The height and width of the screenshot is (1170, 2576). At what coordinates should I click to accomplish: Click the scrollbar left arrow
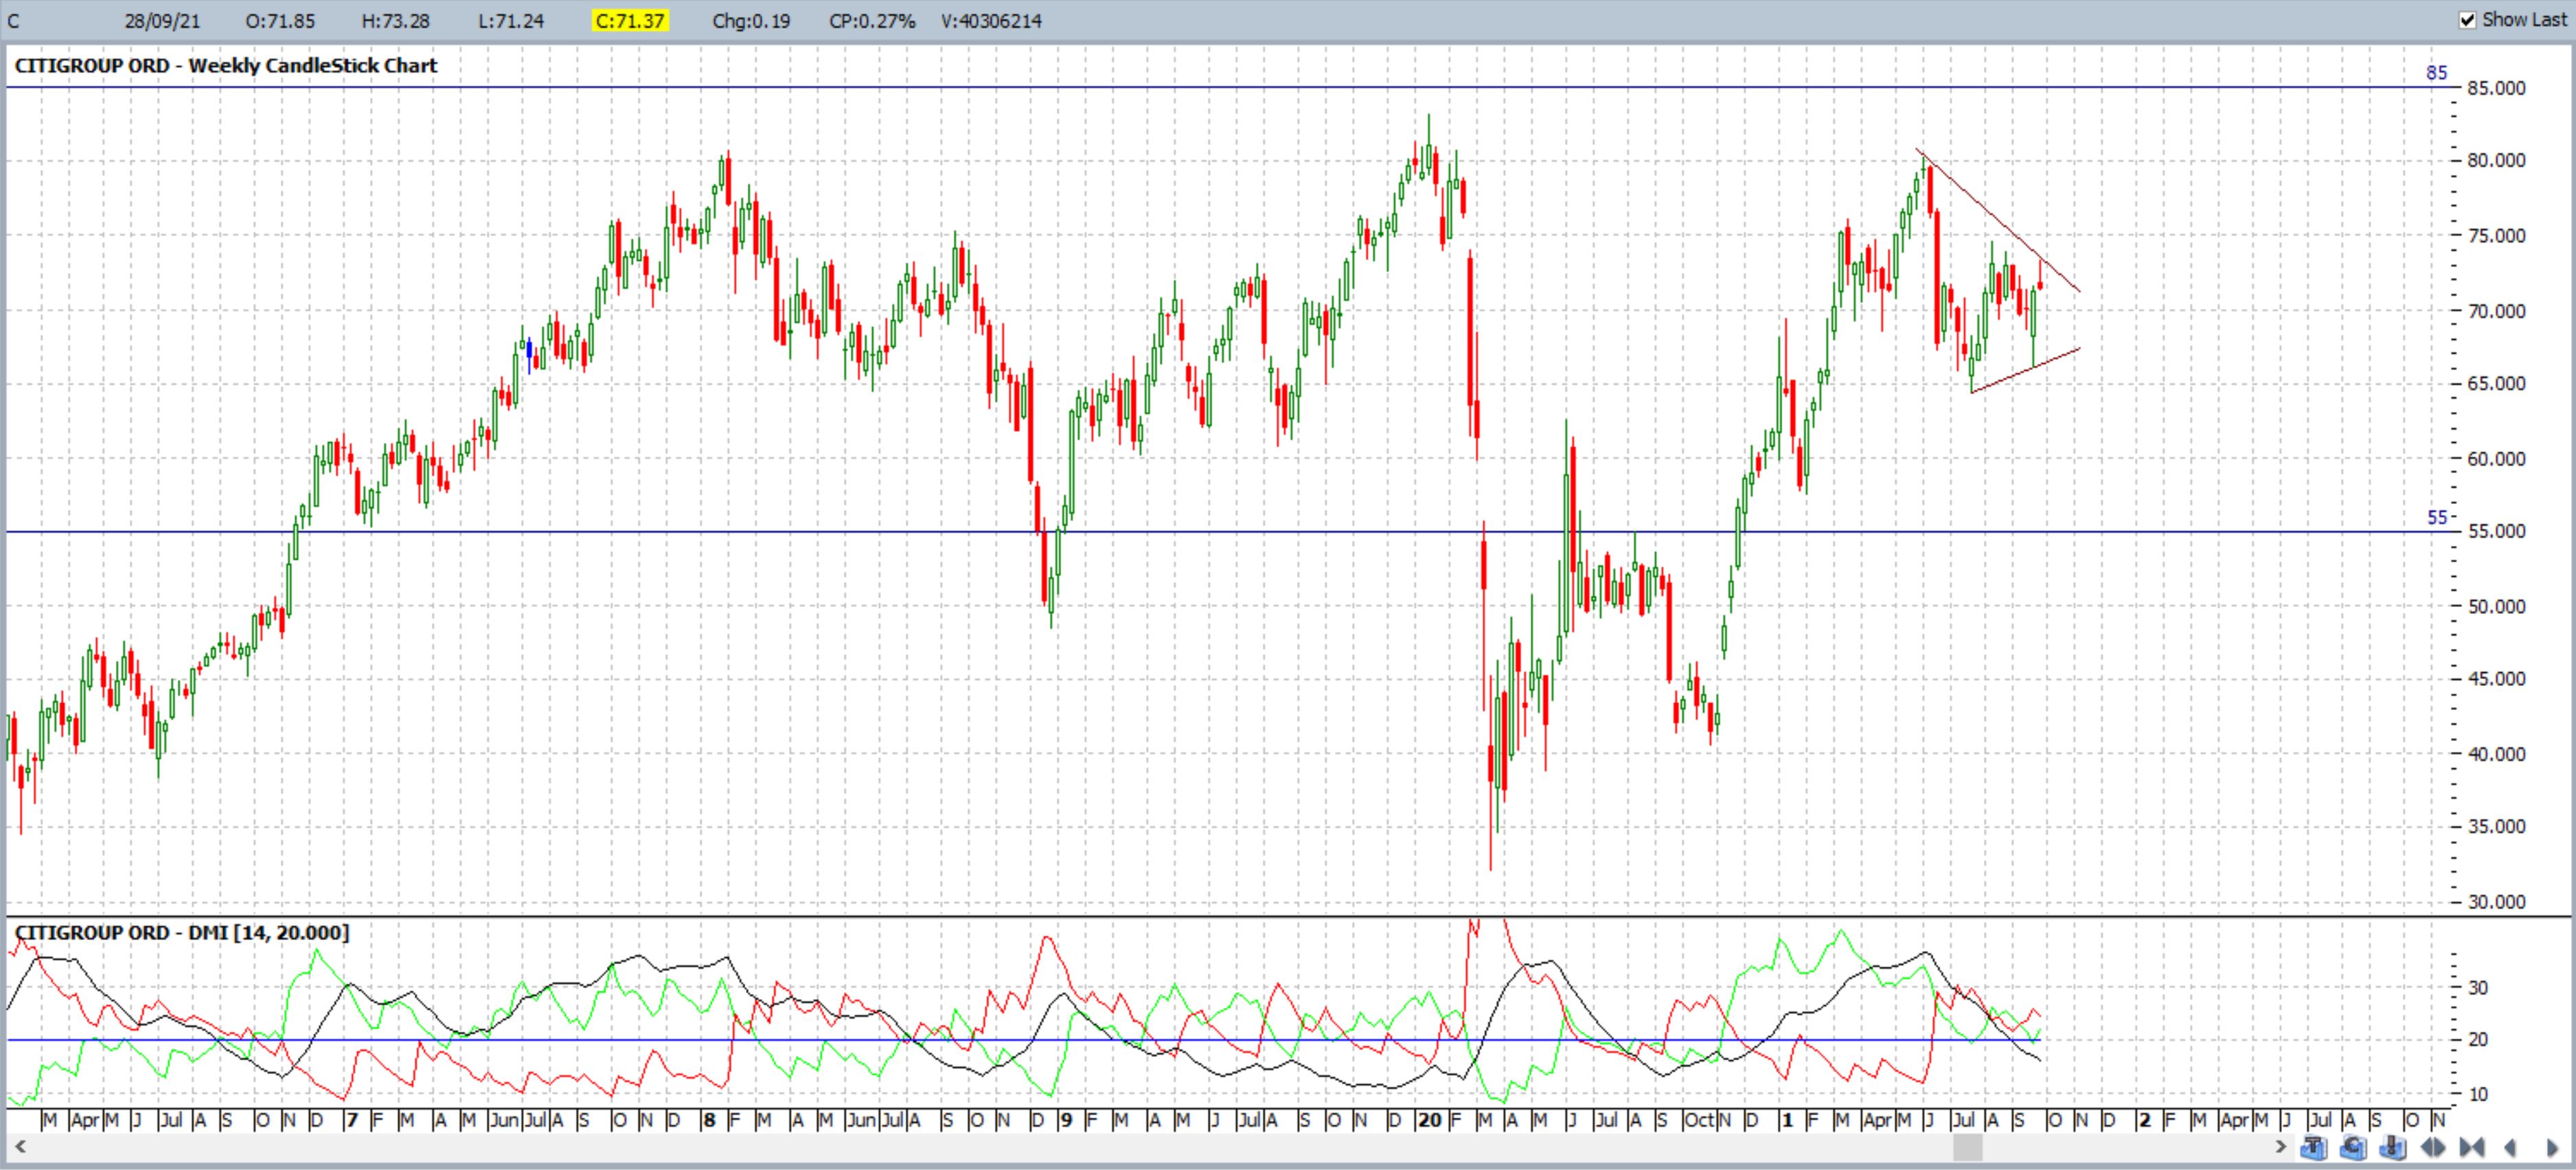(x=20, y=1147)
